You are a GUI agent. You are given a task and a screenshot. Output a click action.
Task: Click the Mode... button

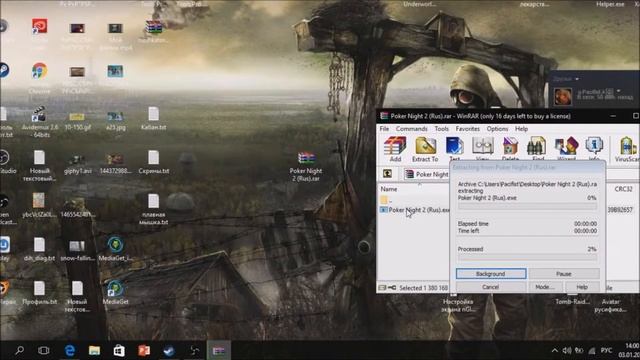[x=544, y=287]
